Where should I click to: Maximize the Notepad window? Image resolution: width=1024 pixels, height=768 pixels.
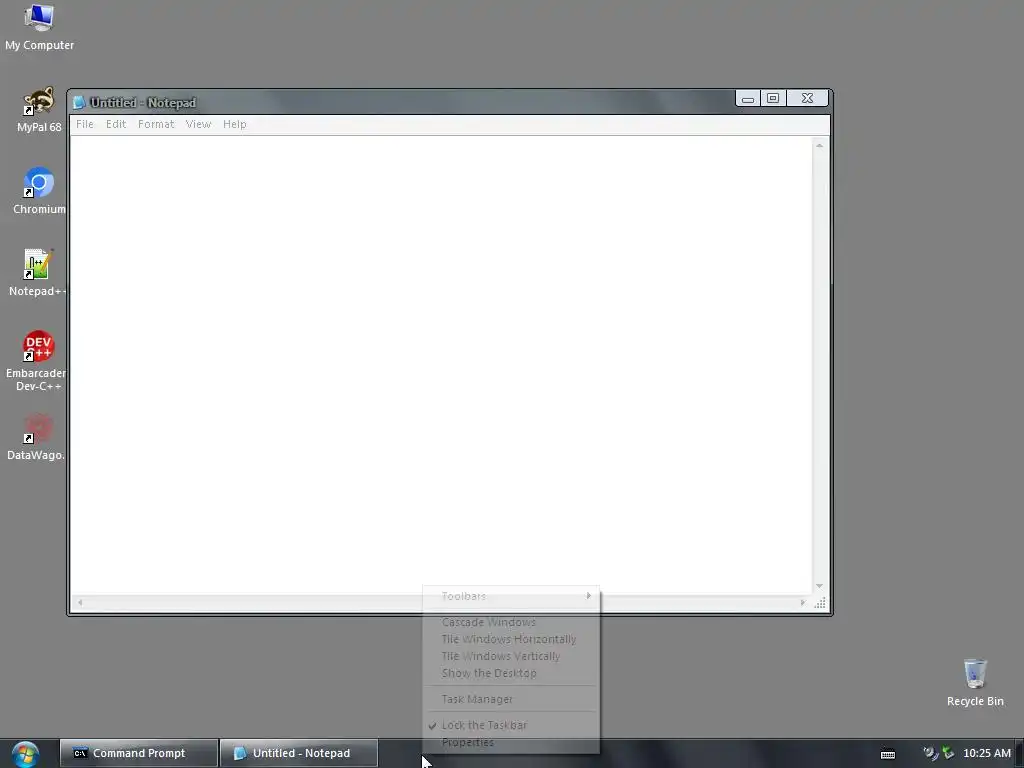point(773,99)
